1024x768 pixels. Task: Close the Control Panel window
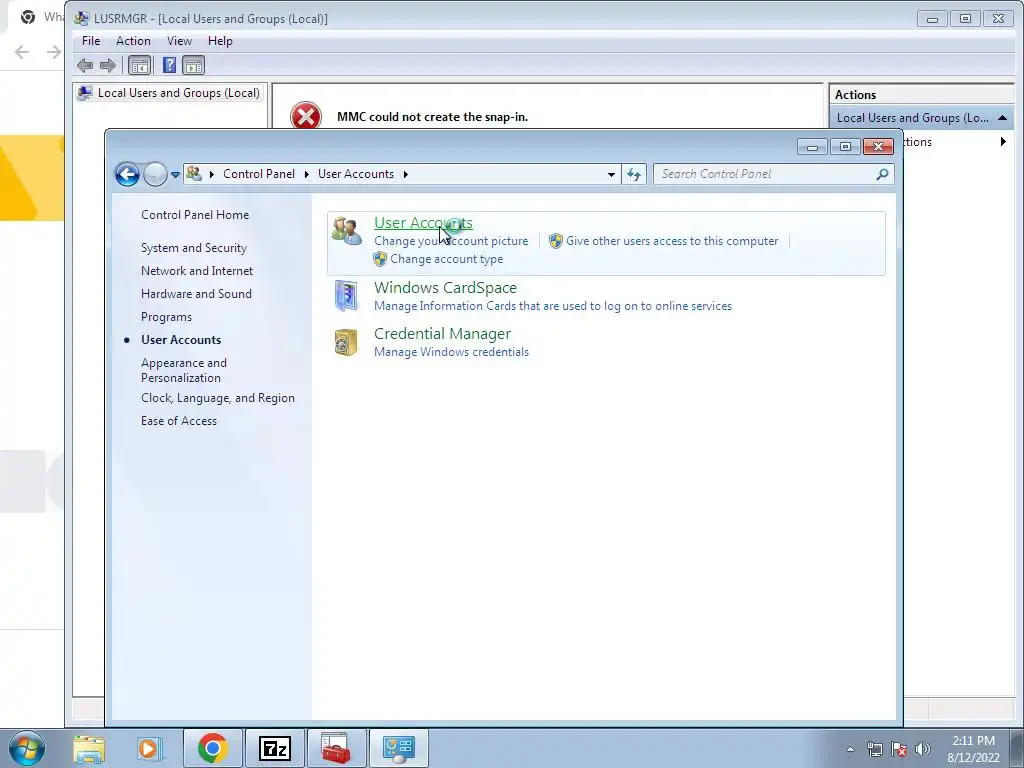click(x=878, y=147)
